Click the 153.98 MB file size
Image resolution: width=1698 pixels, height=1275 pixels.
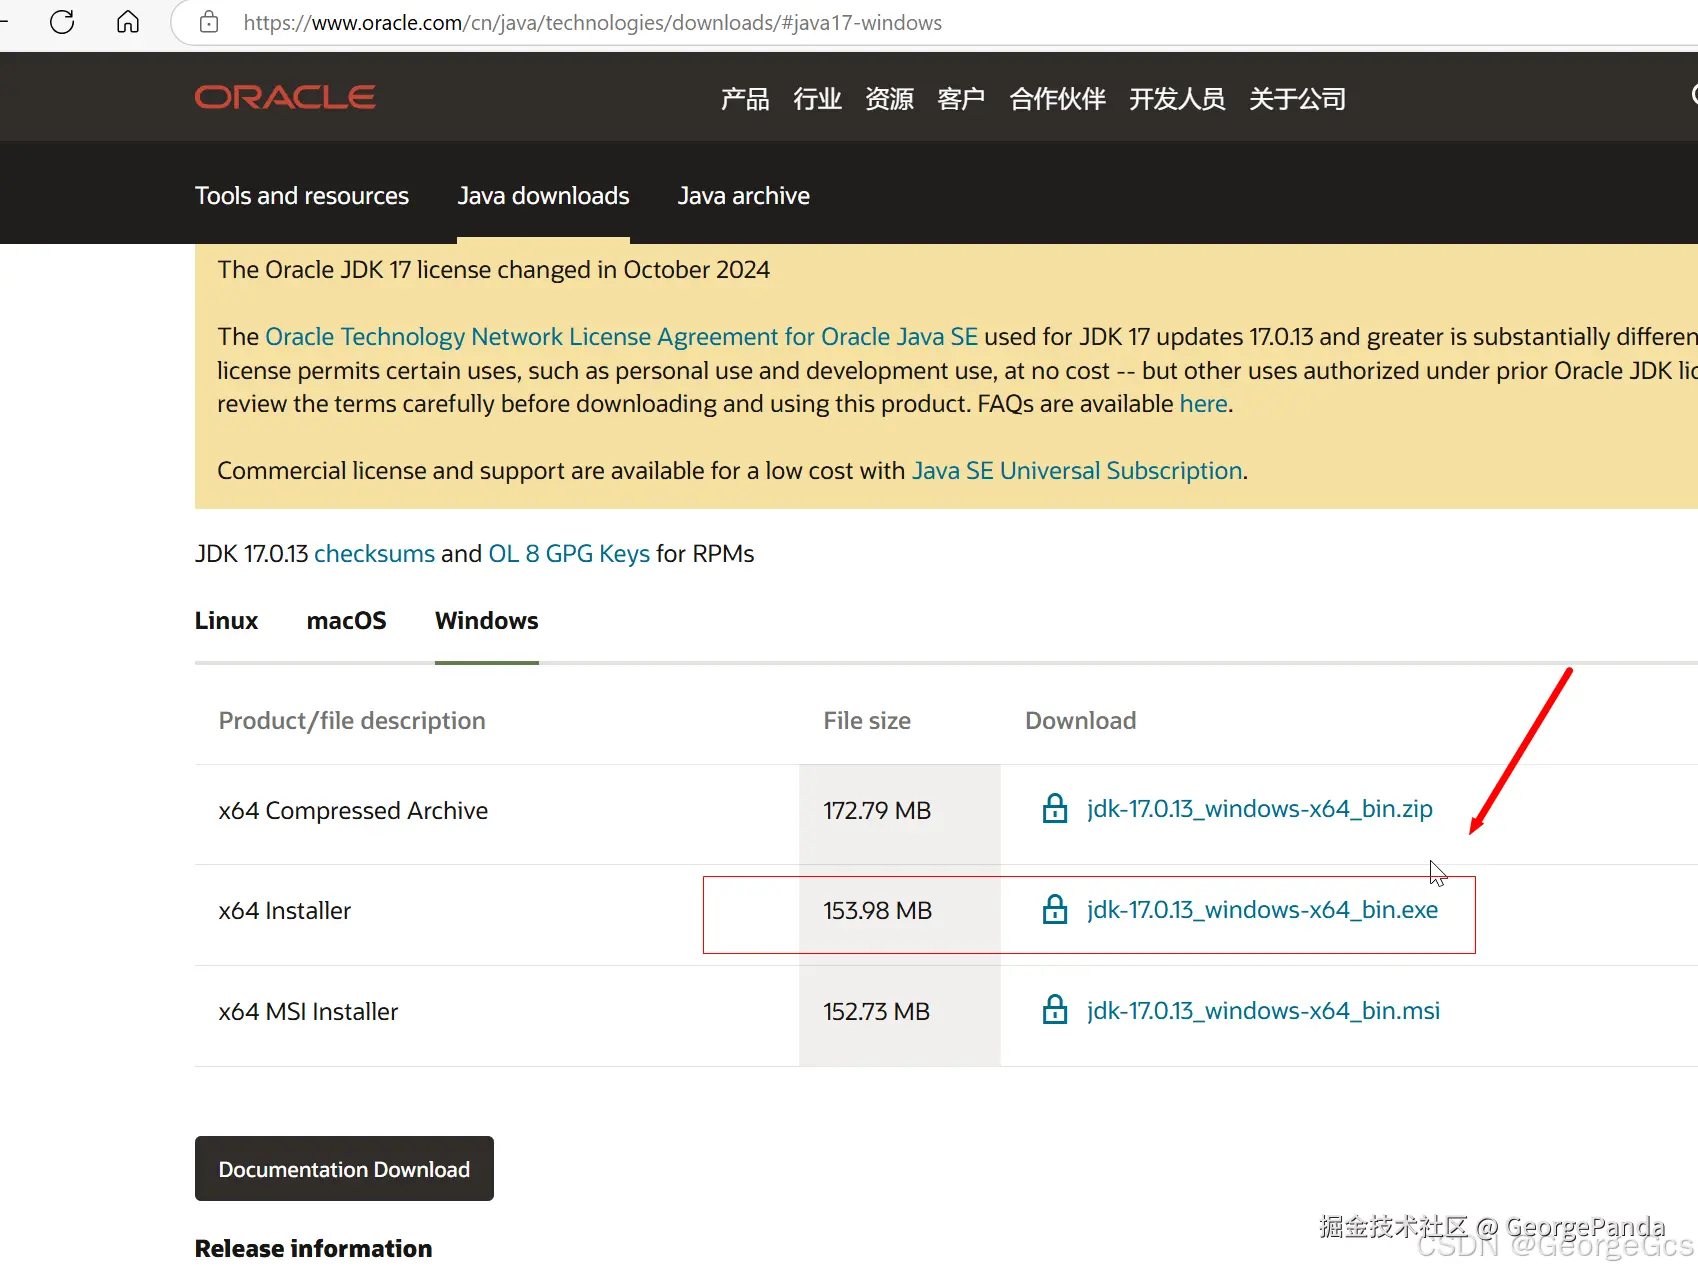click(877, 911)
